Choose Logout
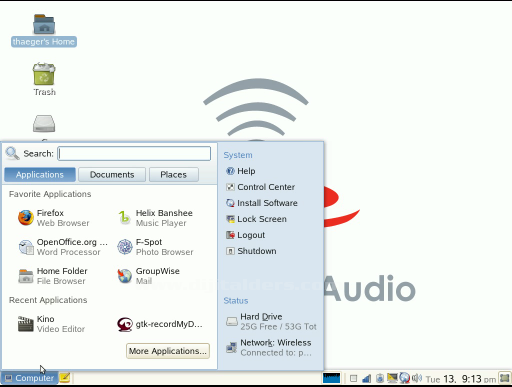Screen dimensions: 512x387 245,235
